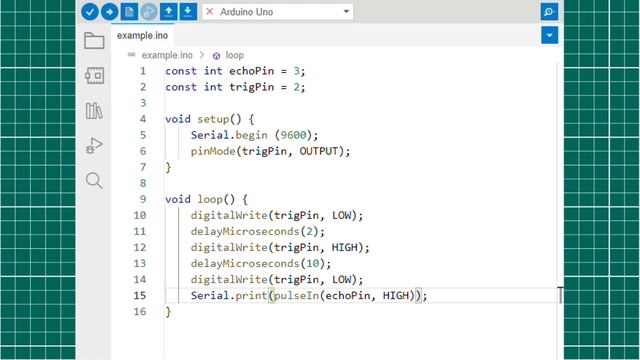Click the Verify checkmark button
The height and width of the screenshot is (360, 640).
click(90, 12)
